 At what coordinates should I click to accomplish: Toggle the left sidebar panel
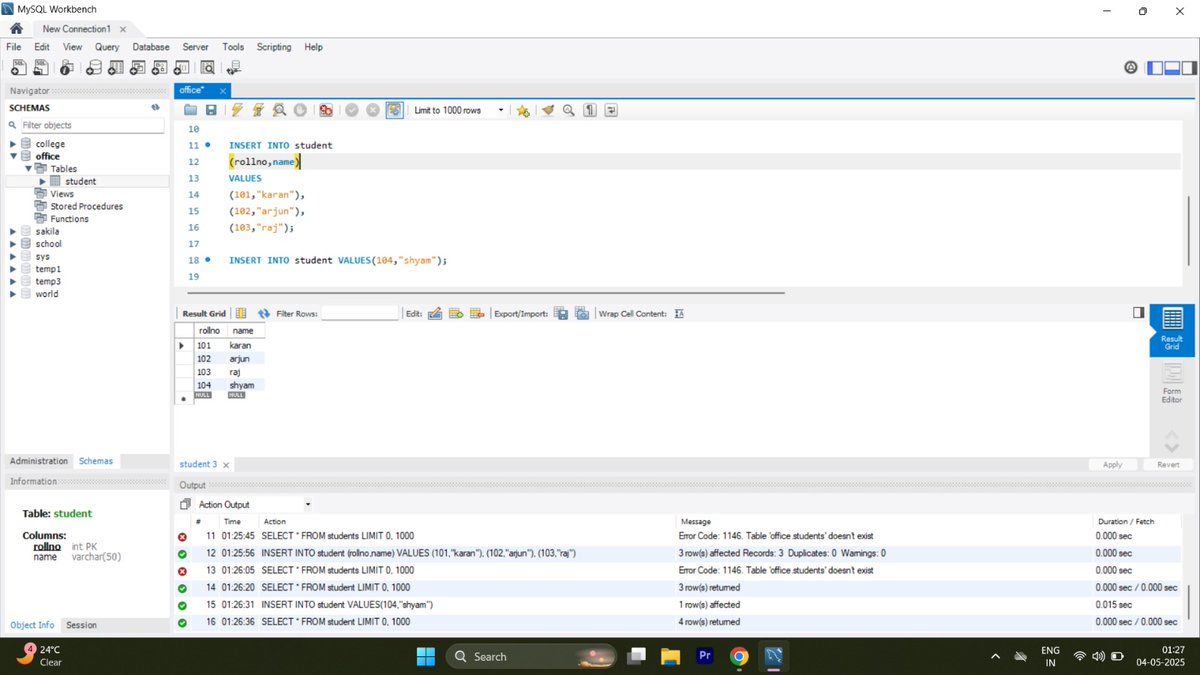click(x=1155, y=68)
